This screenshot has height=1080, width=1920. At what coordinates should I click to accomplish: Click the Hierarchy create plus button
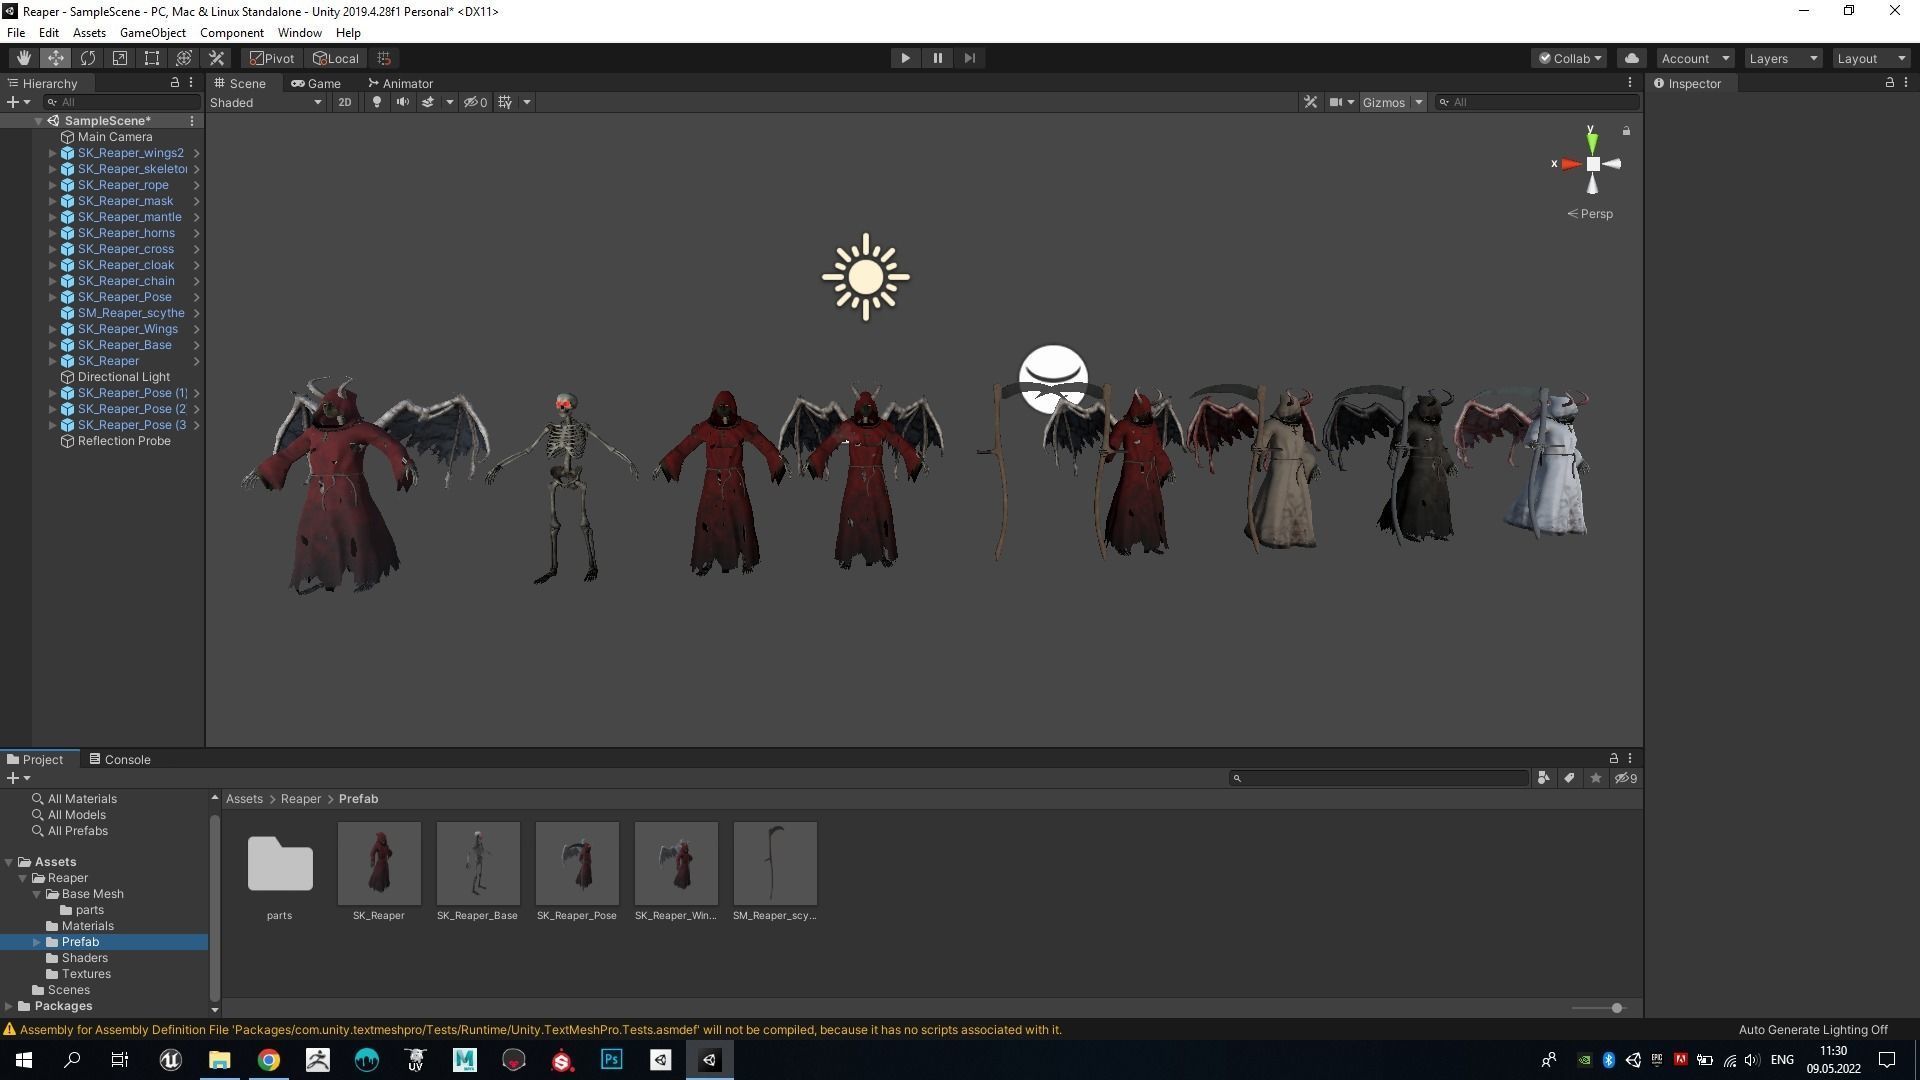[x=18, y=102]
